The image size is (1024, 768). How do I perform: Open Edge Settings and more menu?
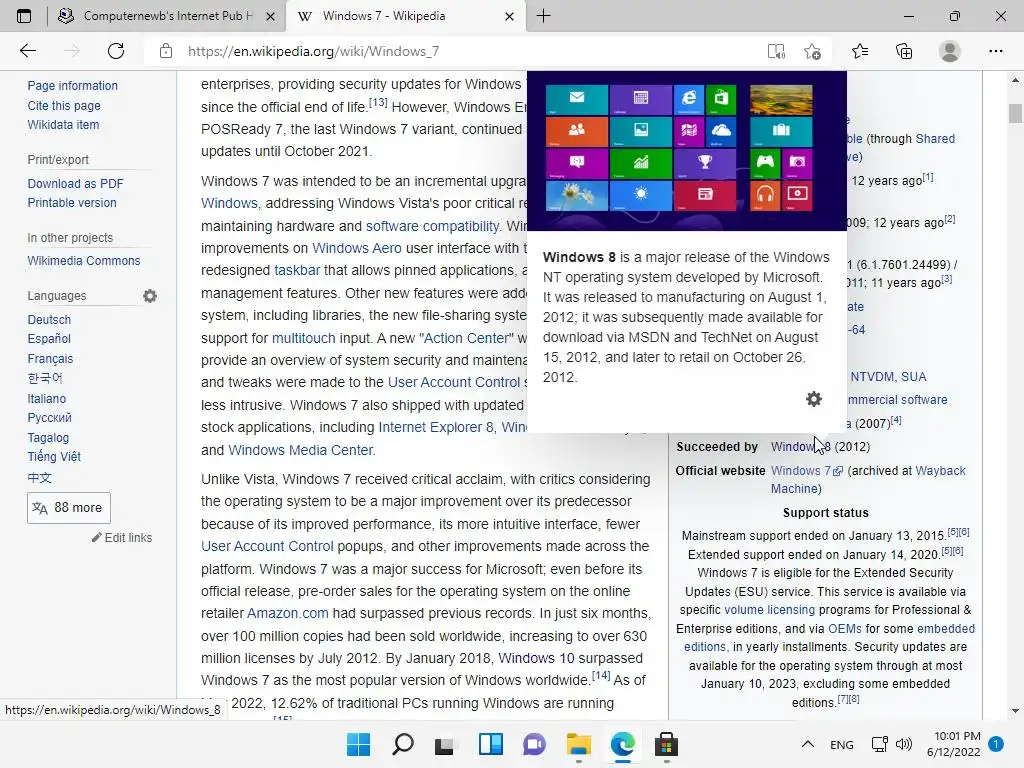[995, 51]
